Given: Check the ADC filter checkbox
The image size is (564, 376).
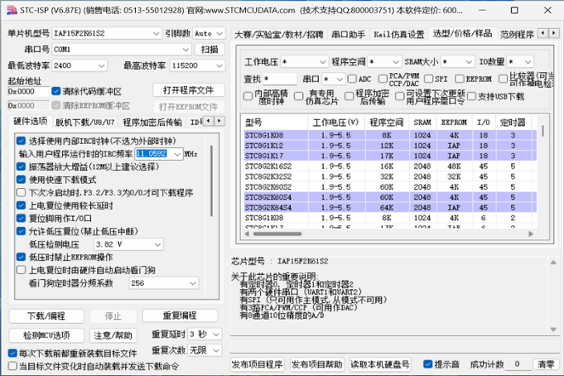Looking at the screenshot, I should (352, 79).
